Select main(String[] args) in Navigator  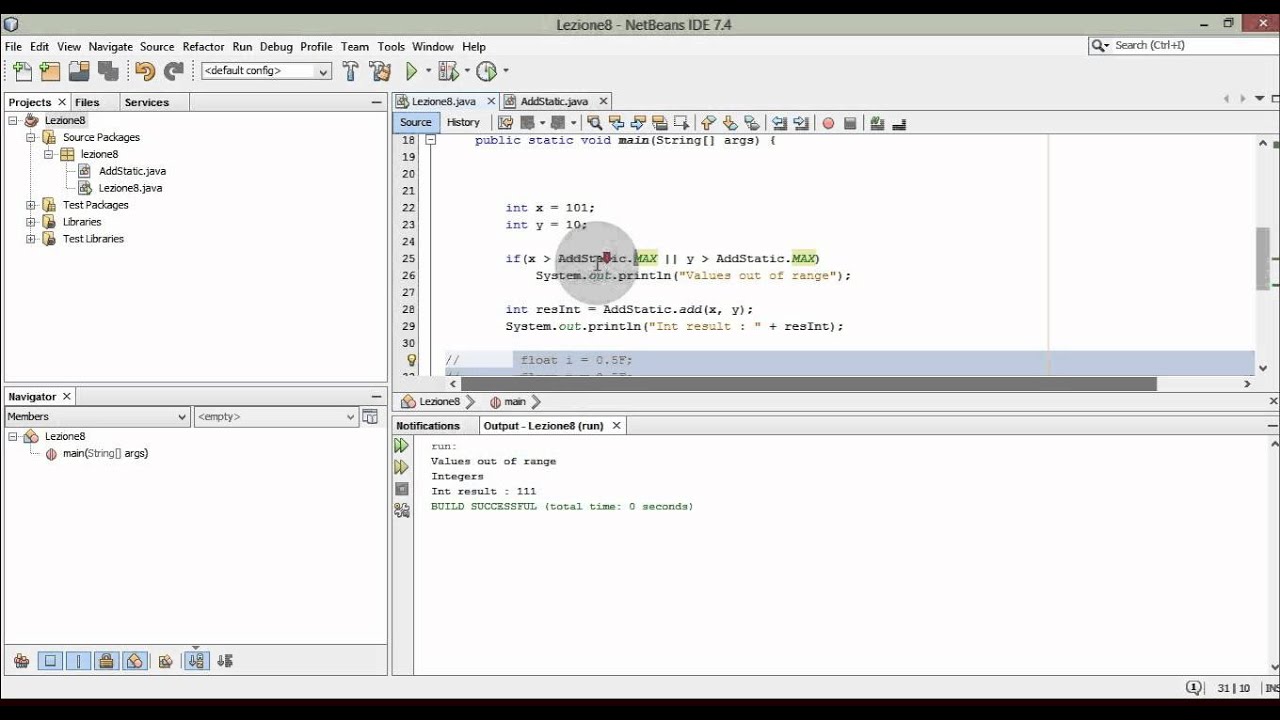pos(105,454)
